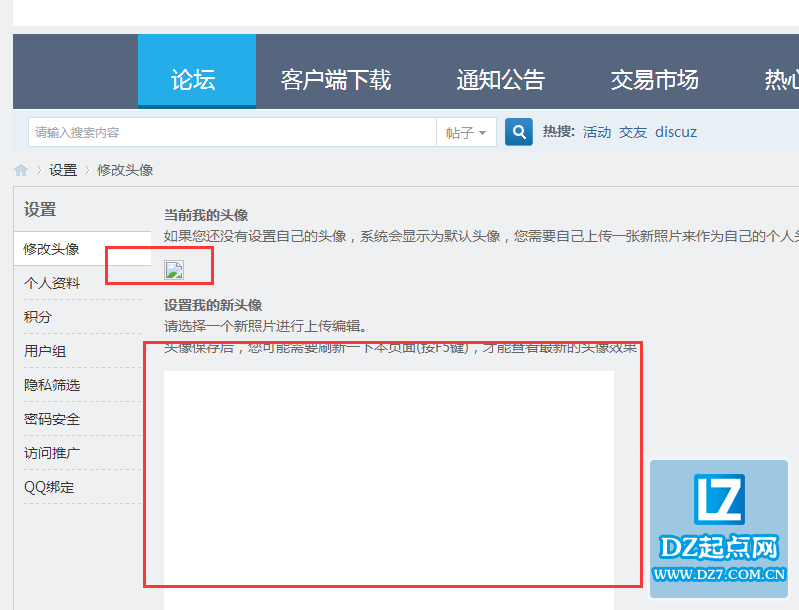Select 修改头像 in settings sidebar
The width and height of the screenshot is (799, 610).
[52, 249]
